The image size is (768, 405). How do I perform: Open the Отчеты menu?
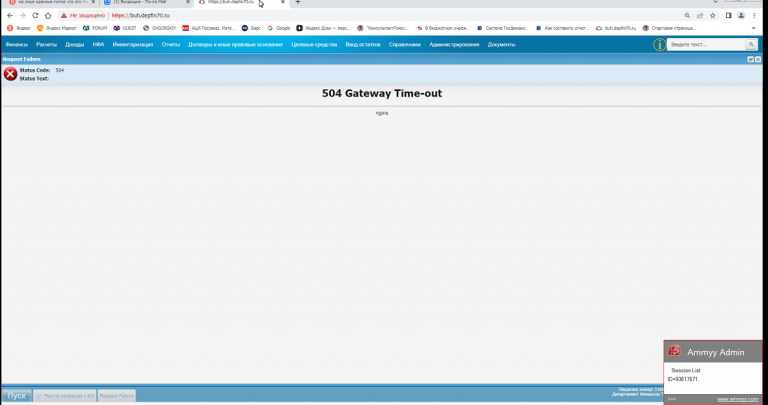coord(171,45)
